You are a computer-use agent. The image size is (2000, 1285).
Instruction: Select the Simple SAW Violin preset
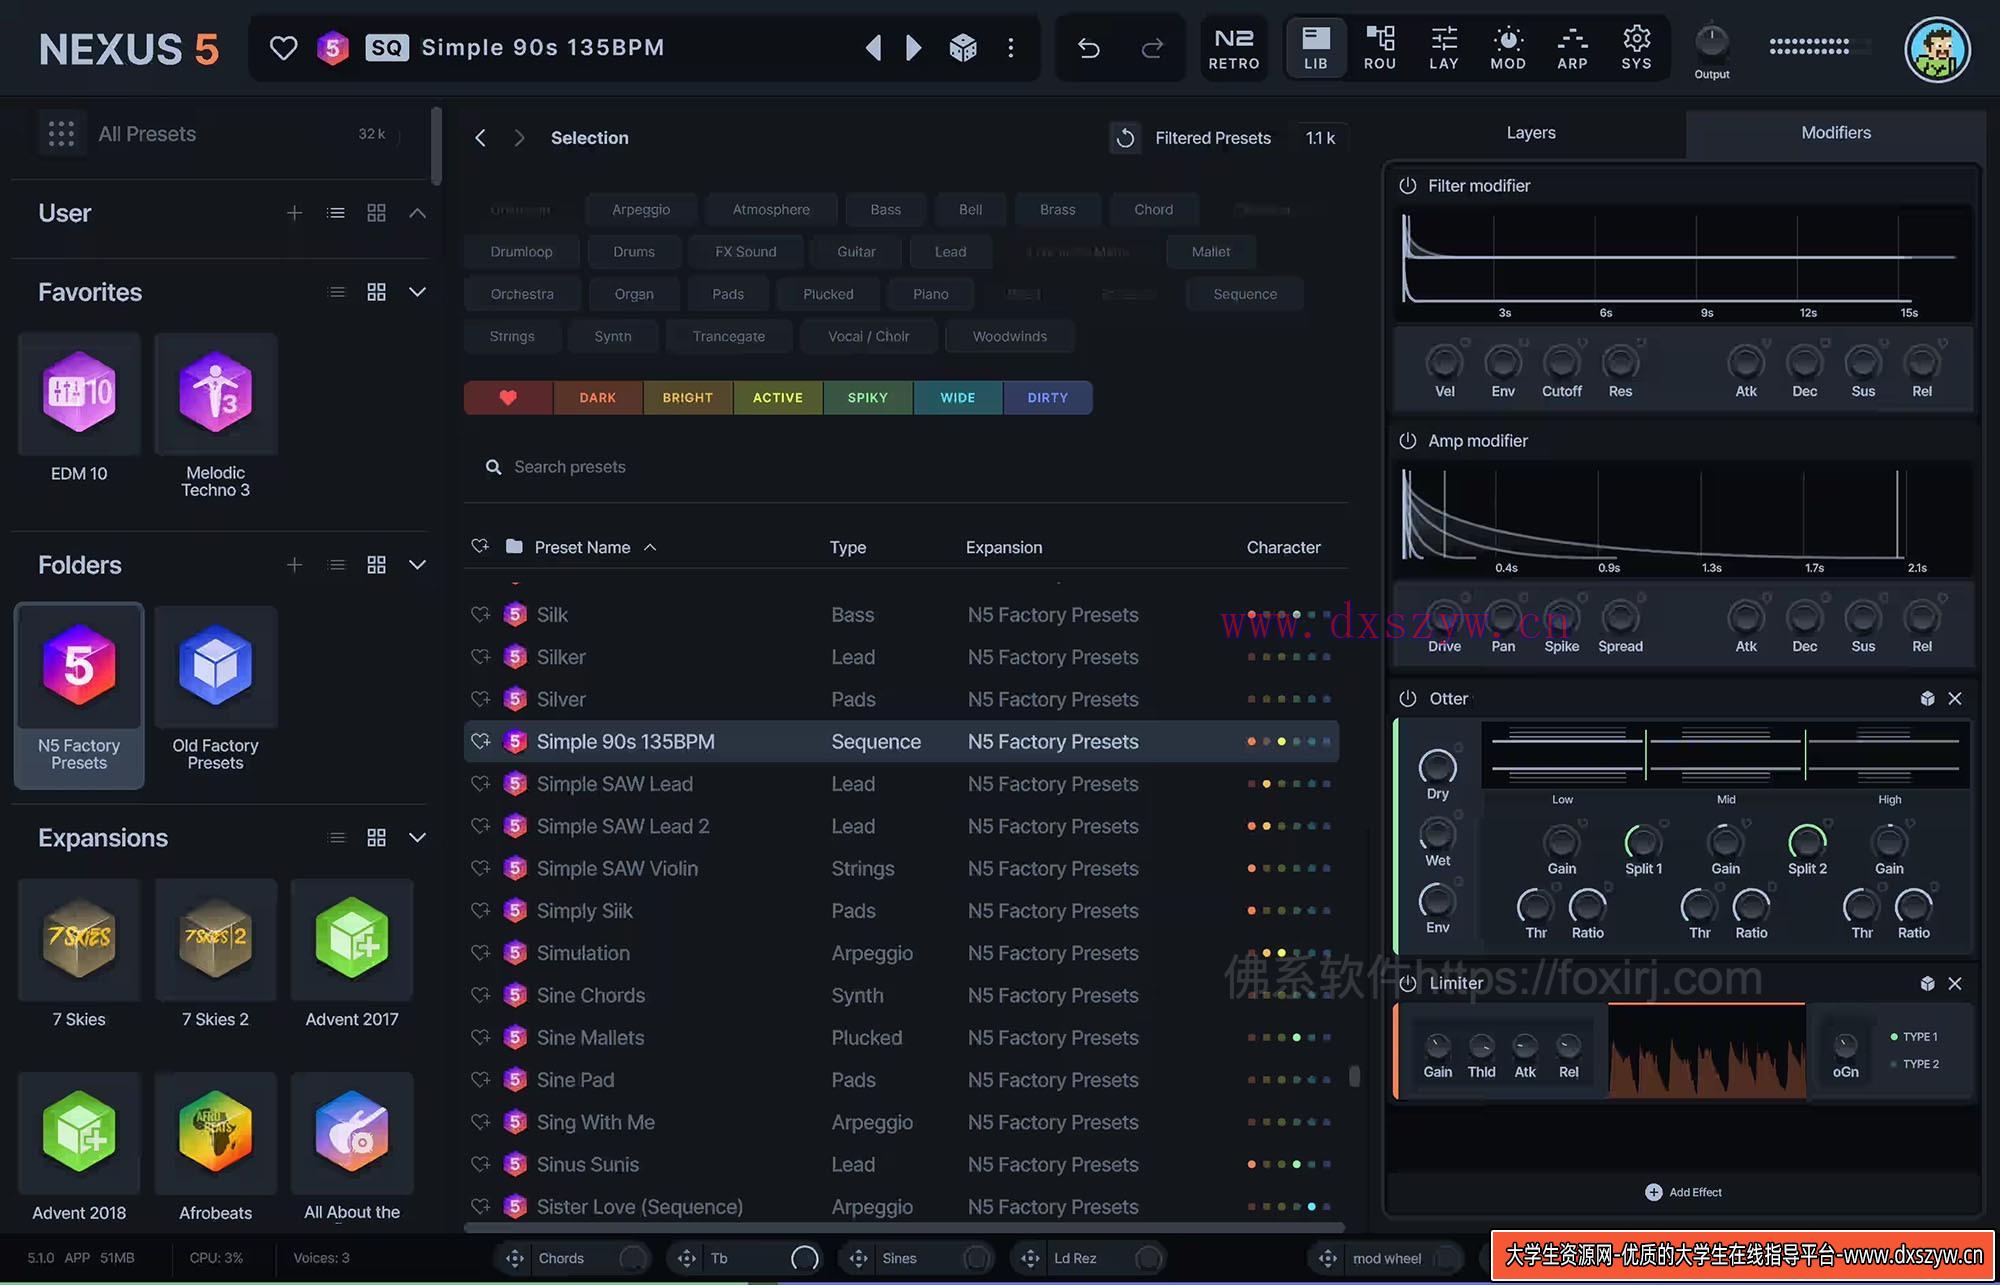(x=901, y=869)
